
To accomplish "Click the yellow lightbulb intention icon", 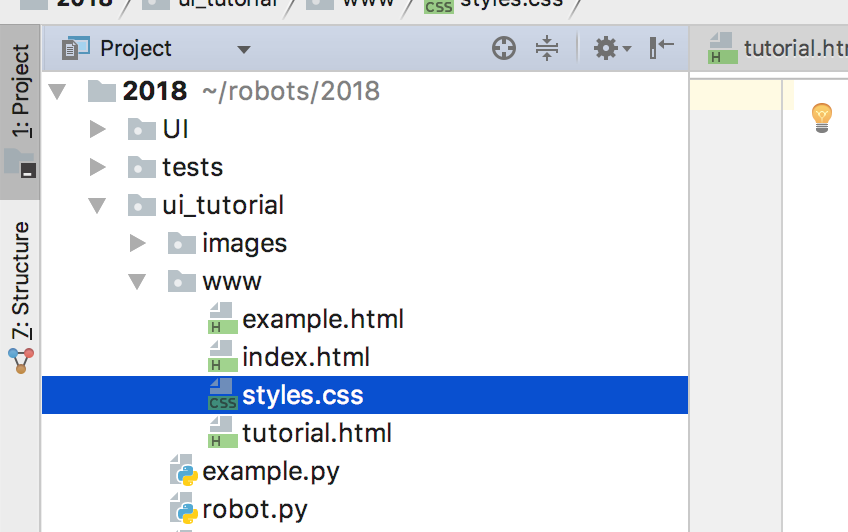I will [822, 118].
